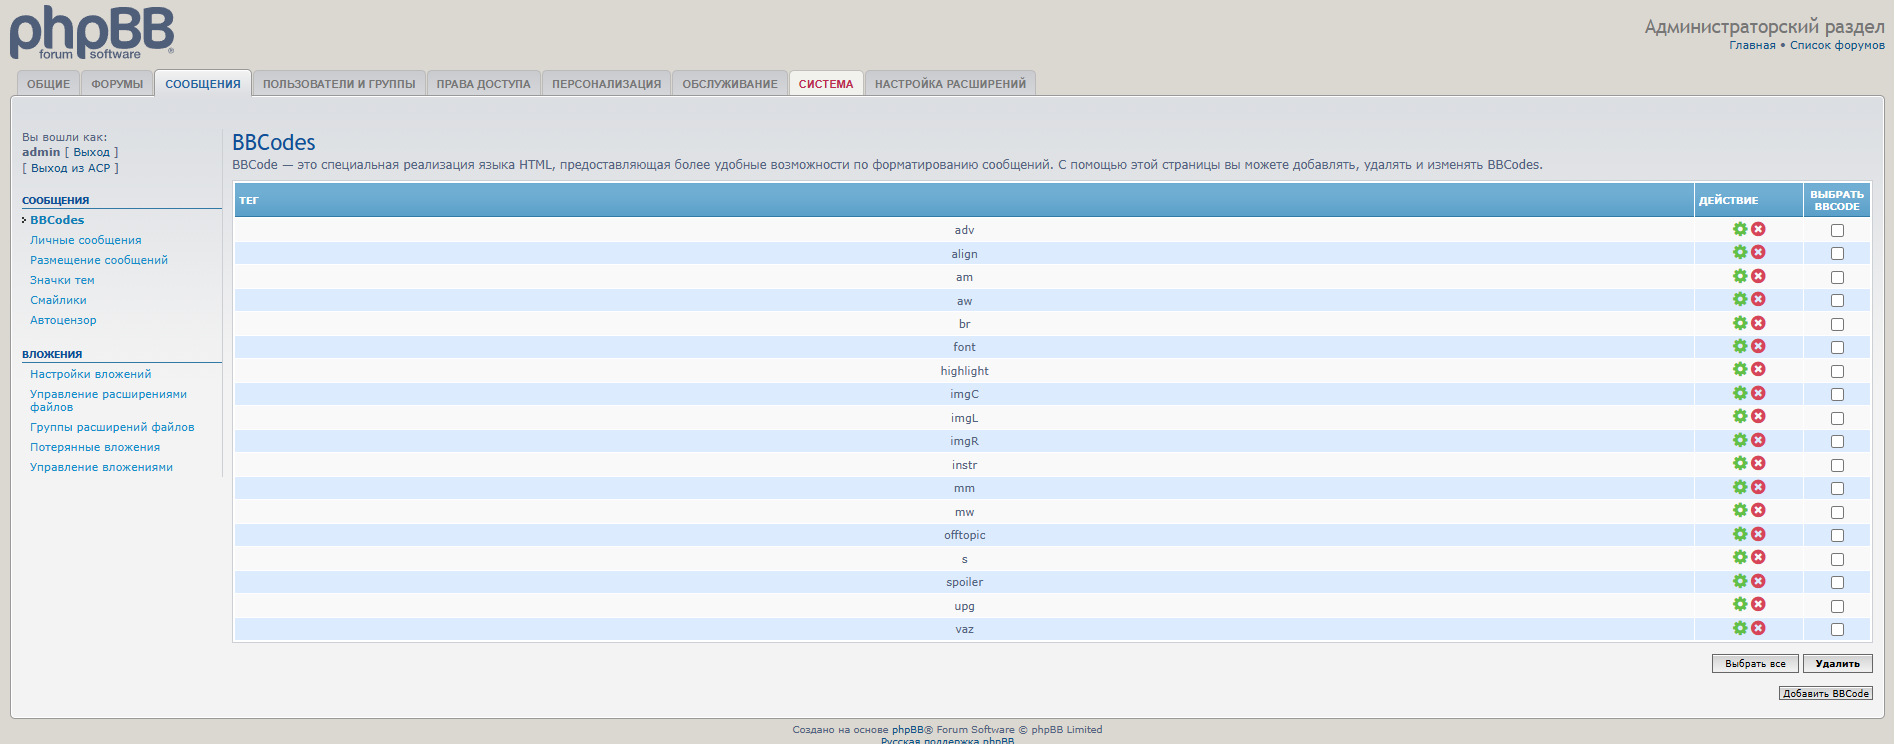This screenshot has width=1894, height=744.
Task: Follow the Список форумов link
Action: (1837, 45)
